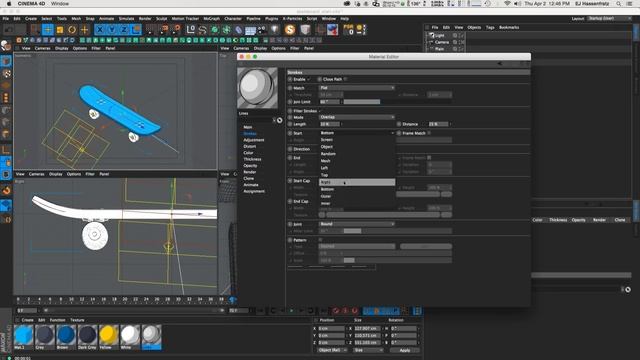Click the Cube primitive icon
The width and height of the screenshot is (640, 360).
pyautogui.click(x=191, y=30)
